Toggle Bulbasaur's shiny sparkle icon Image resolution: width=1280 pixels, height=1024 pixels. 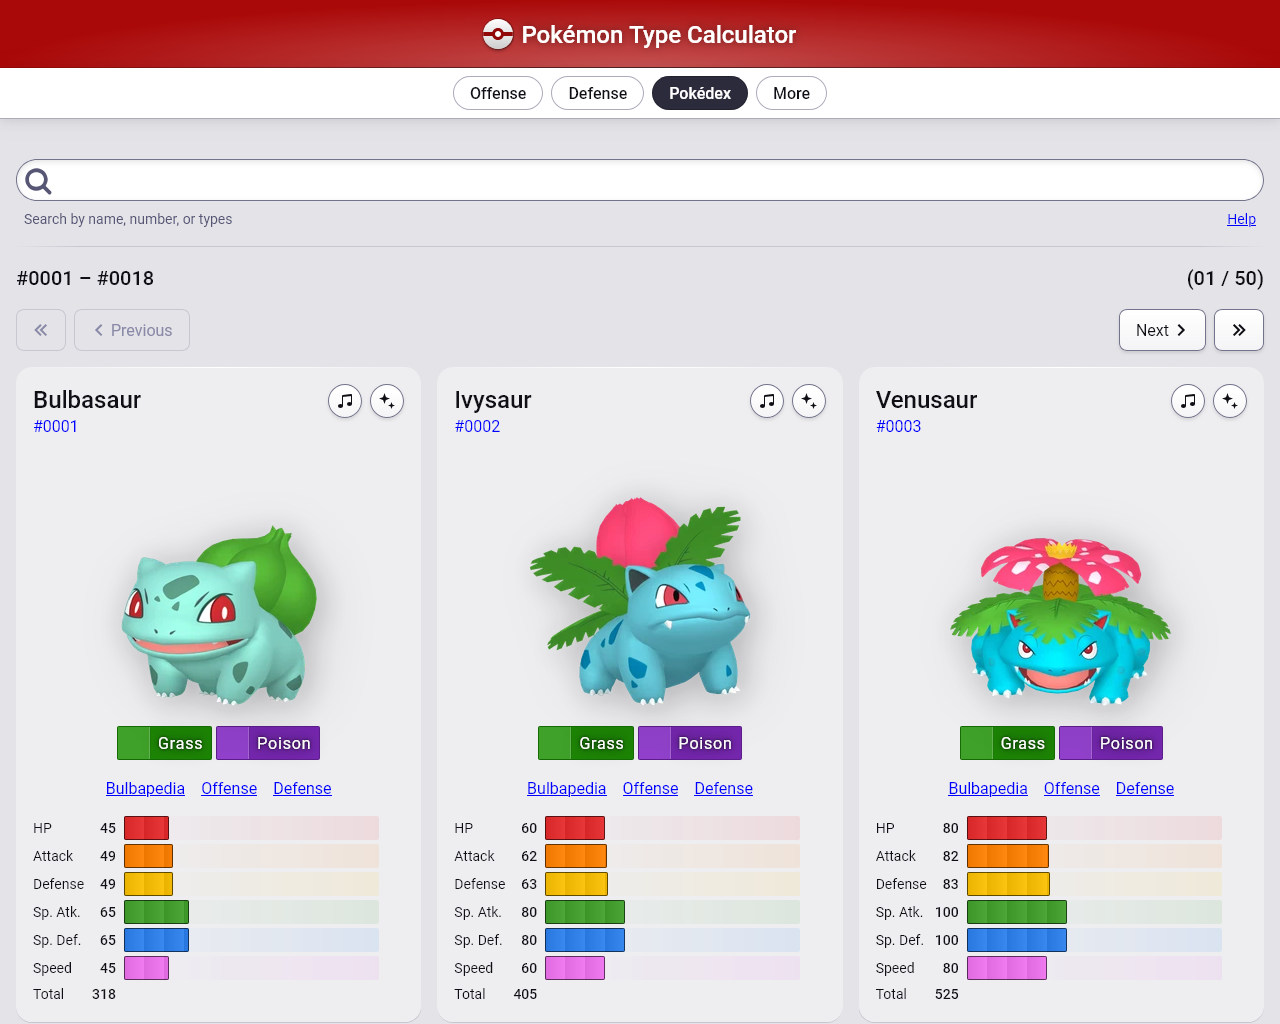(x=387, y=401)
